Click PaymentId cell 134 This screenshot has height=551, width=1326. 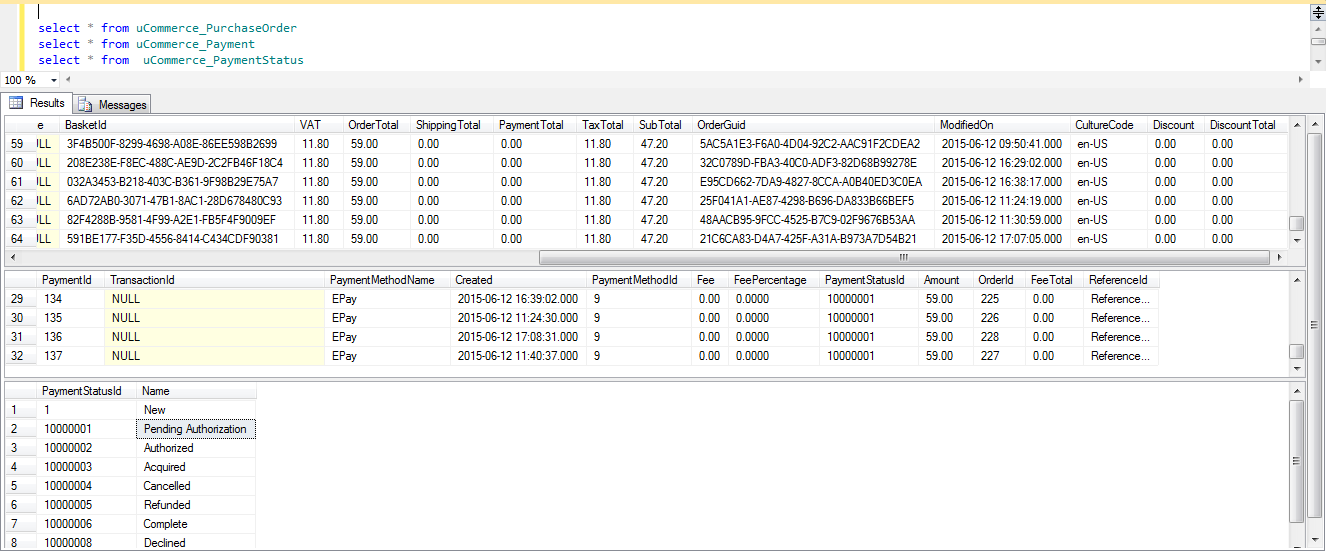click(x=71, y=299)
